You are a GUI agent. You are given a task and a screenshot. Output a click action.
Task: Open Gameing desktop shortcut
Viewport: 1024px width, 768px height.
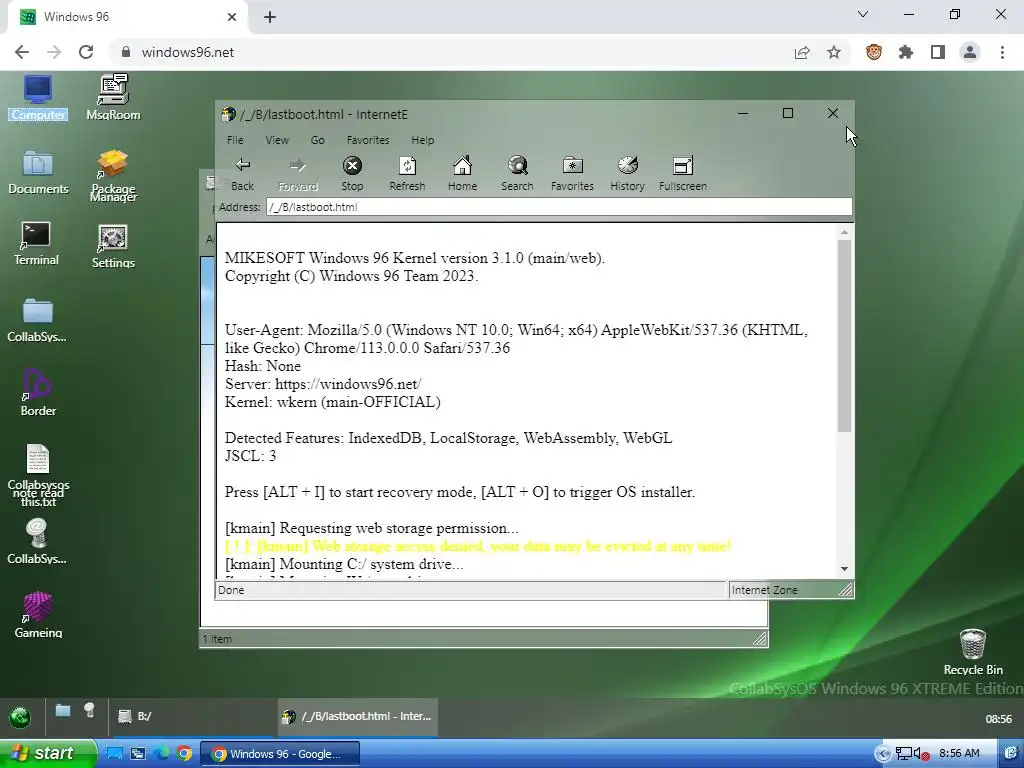point(38,615)
